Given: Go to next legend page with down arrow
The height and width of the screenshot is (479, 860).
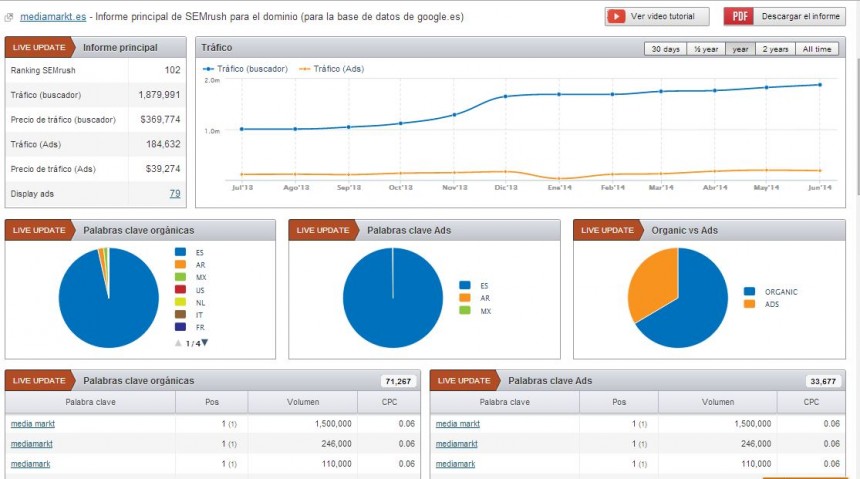Looking at the screenshot, I should [205, 343].
